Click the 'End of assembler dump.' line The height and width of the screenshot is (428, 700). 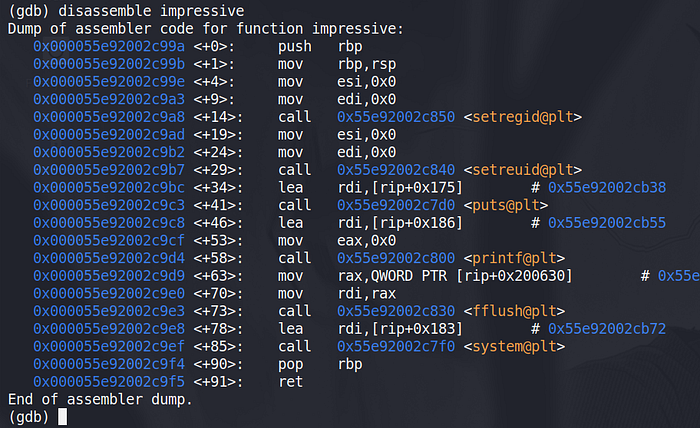[99, 399]
